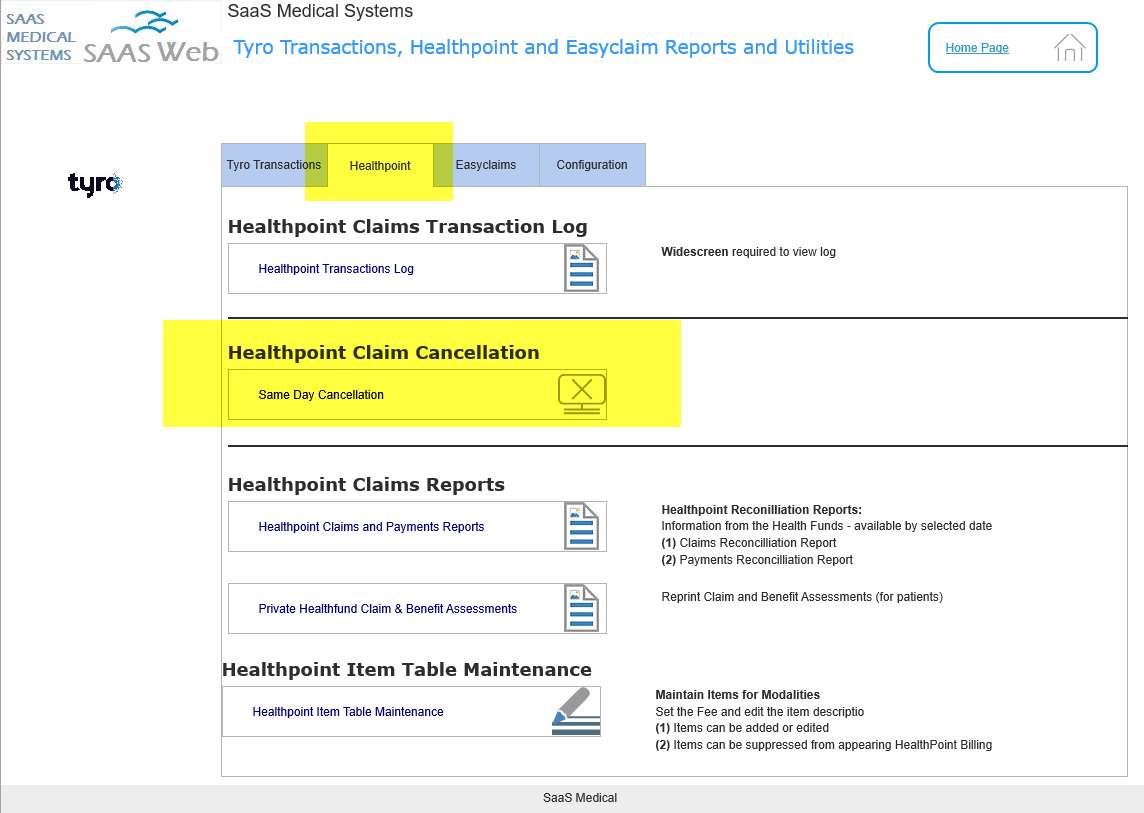Image resolution: width=1144 pixels, height=813 pixels.
Task: Click the house icon beside Home Page
Action: coord(1069,47)
